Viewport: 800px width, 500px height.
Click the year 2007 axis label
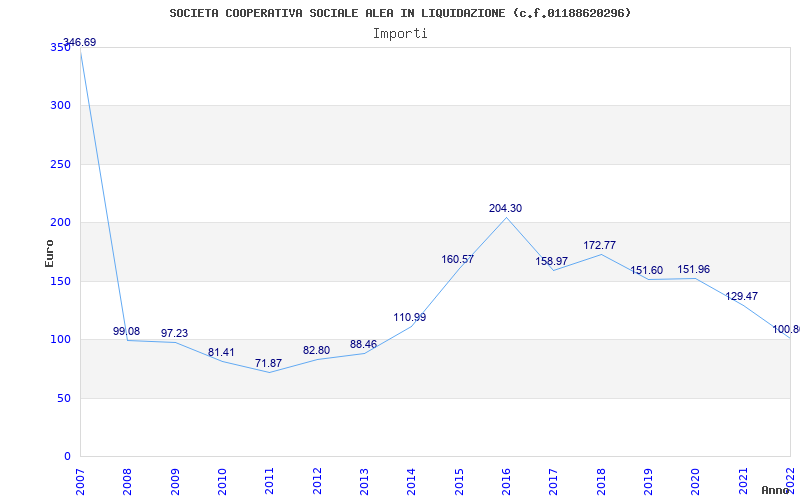(80, 482)
